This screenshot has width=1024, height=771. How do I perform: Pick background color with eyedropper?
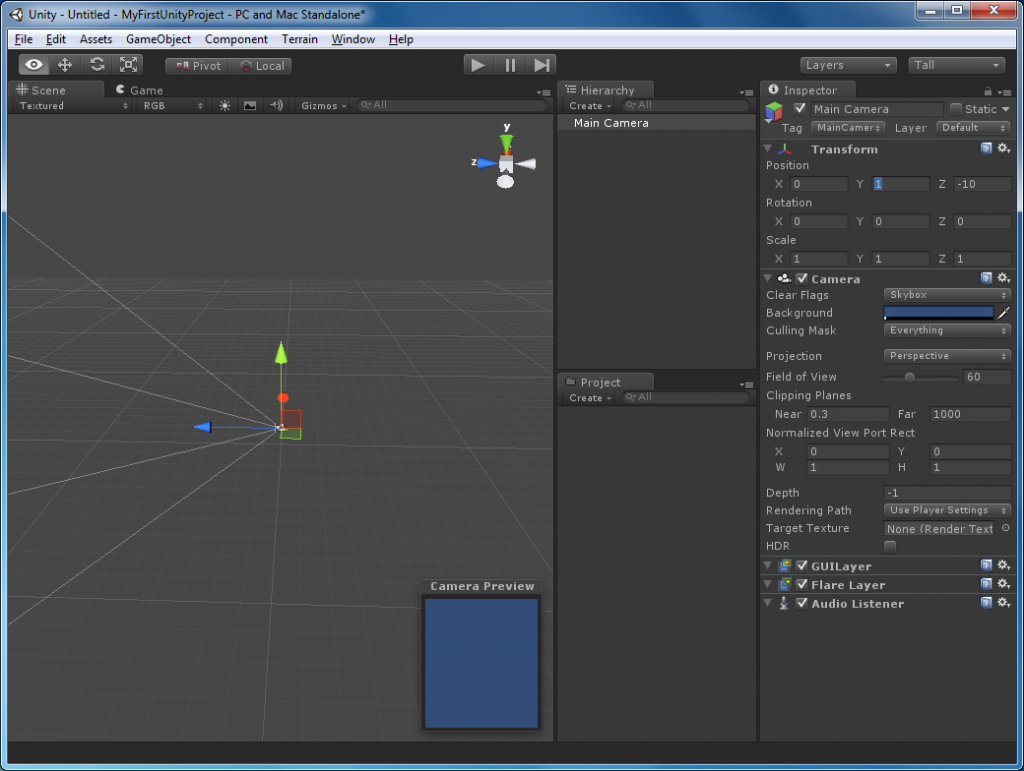click(x=1004, y=313)
